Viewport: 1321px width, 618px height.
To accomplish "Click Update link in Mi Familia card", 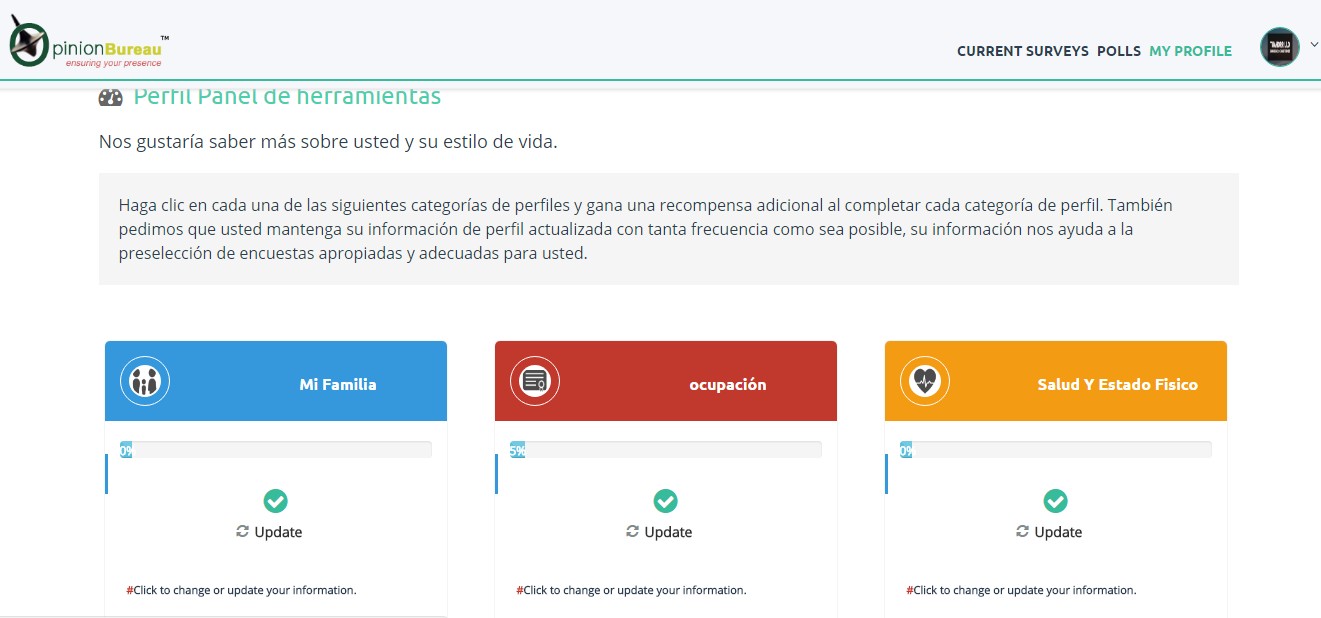I will pyautogui.click(x=278, y=532).
